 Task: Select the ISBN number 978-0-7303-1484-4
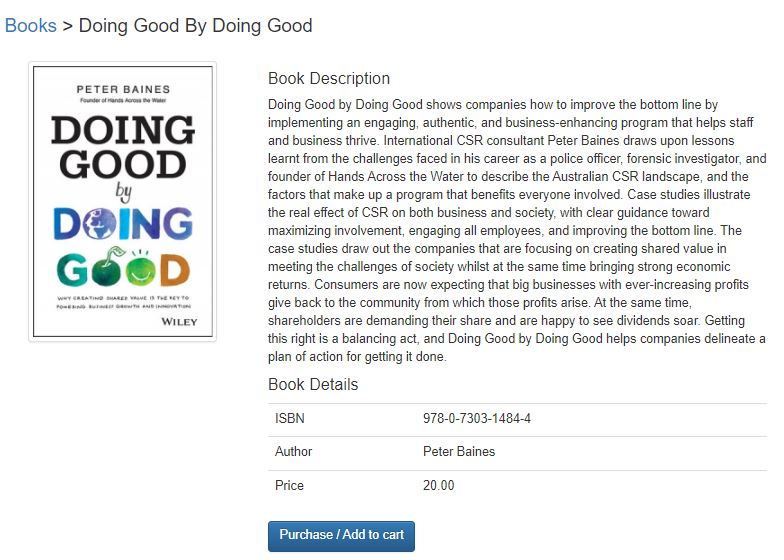pyautogui.click(x=477, y=419)
